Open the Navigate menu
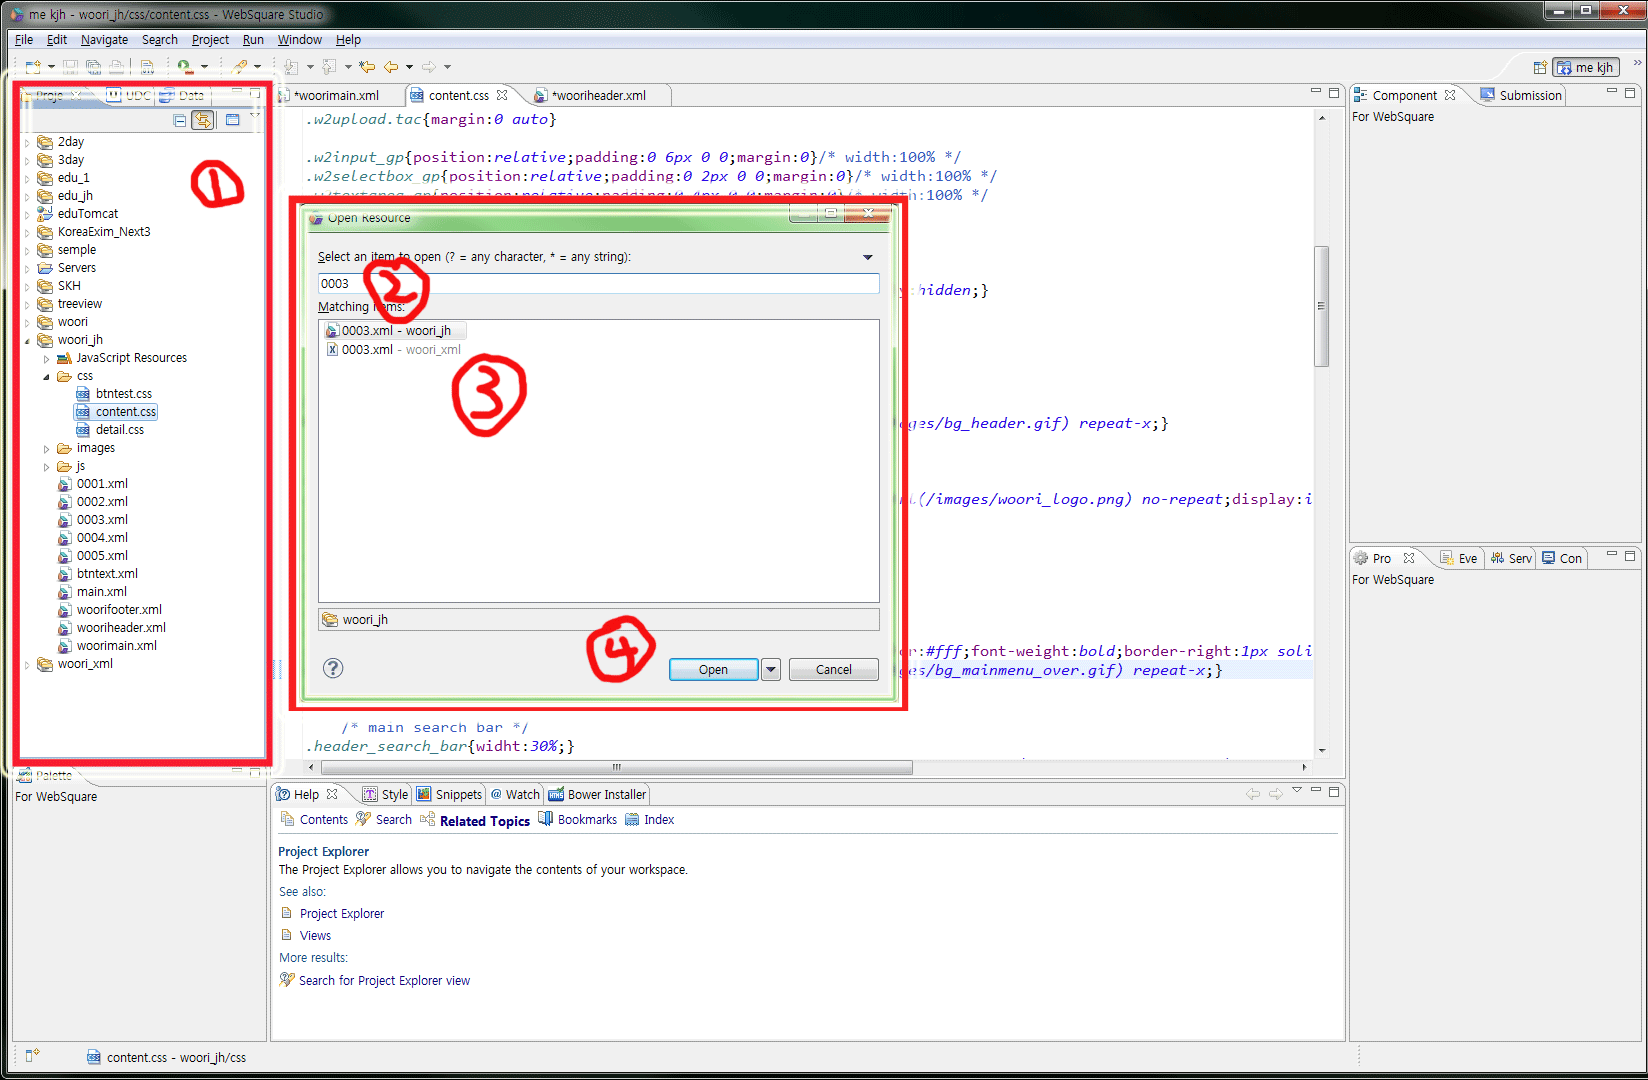The image size is (1648, 1080). coord(104,40)
